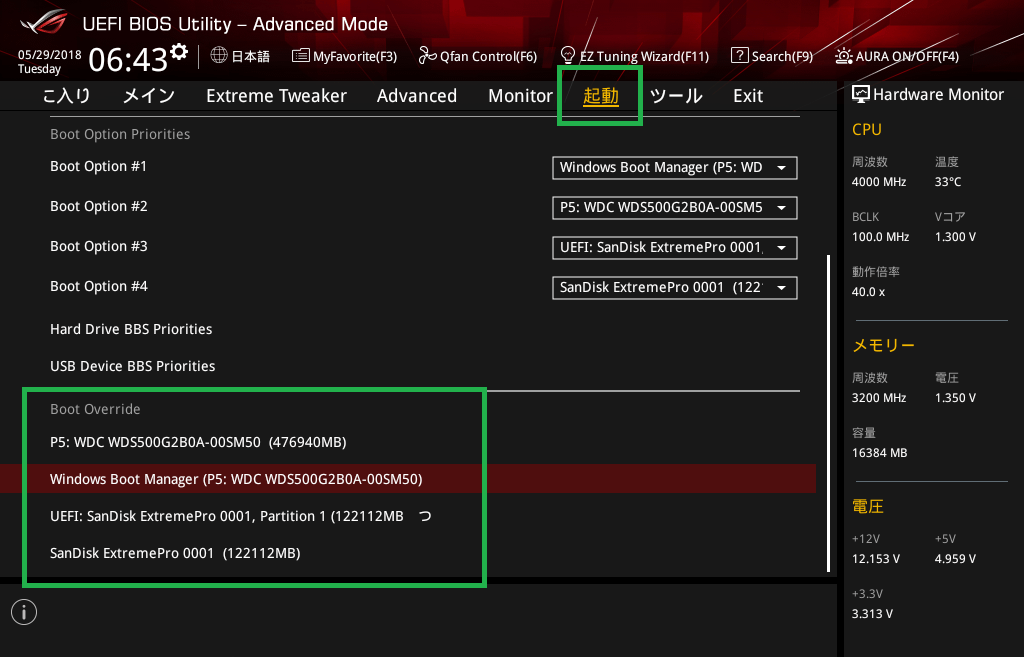Open the ツール tab
The image size is (1024, 657).
(x=676, y=96)
